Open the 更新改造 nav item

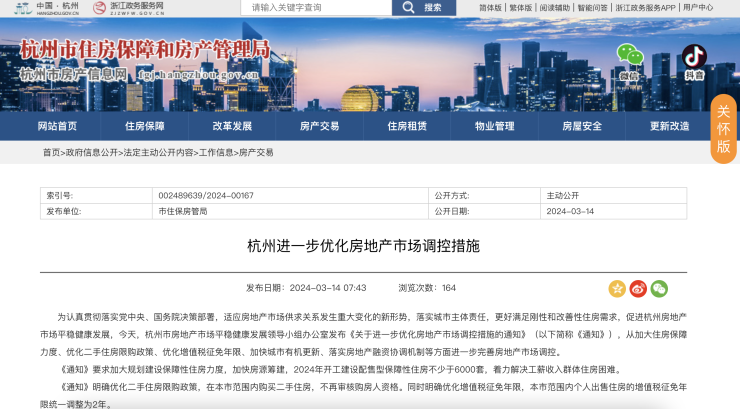(x=669, y=126)
